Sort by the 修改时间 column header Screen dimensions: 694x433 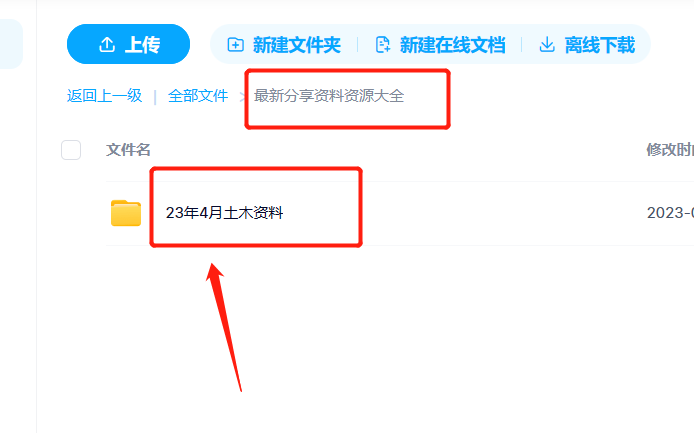click(670, 150)
